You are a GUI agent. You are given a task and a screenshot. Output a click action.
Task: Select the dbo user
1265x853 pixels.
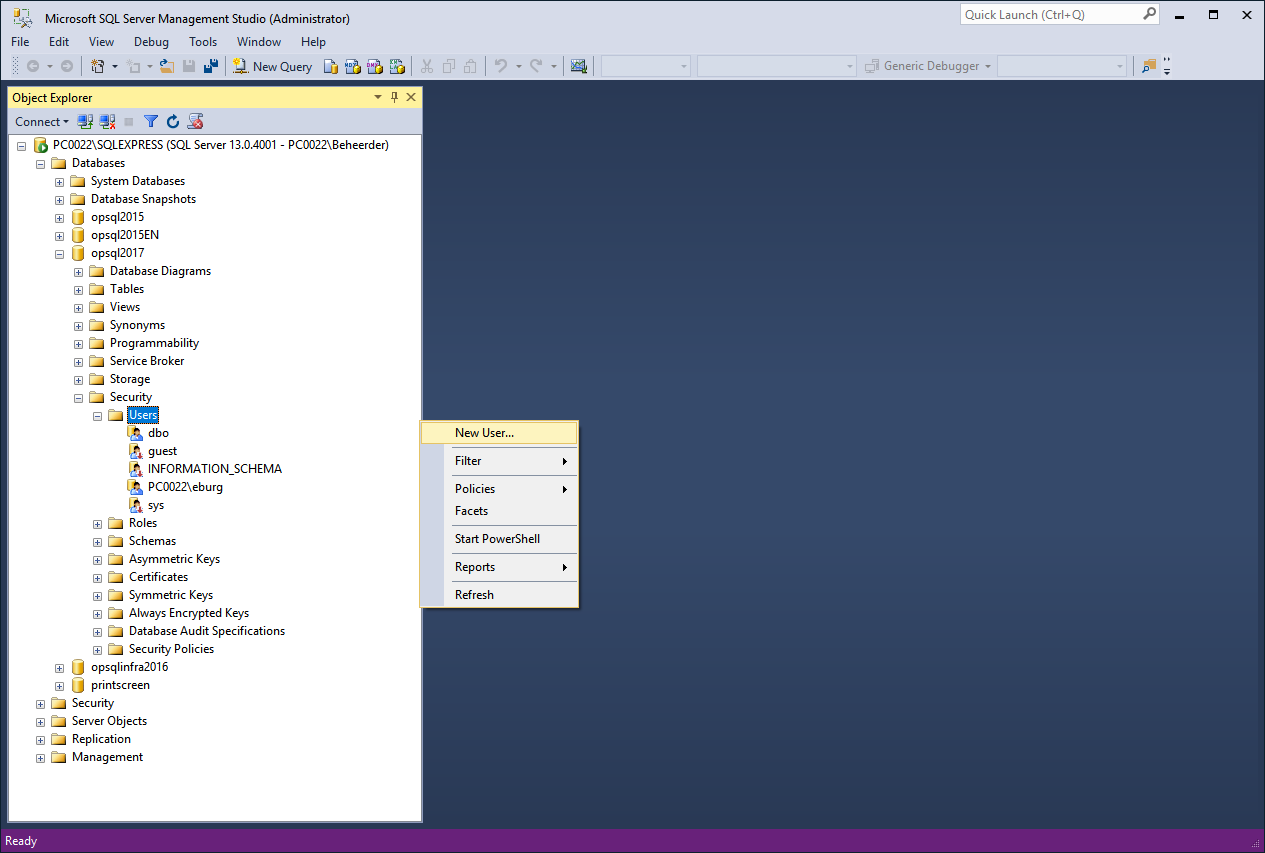coord(158,433)
